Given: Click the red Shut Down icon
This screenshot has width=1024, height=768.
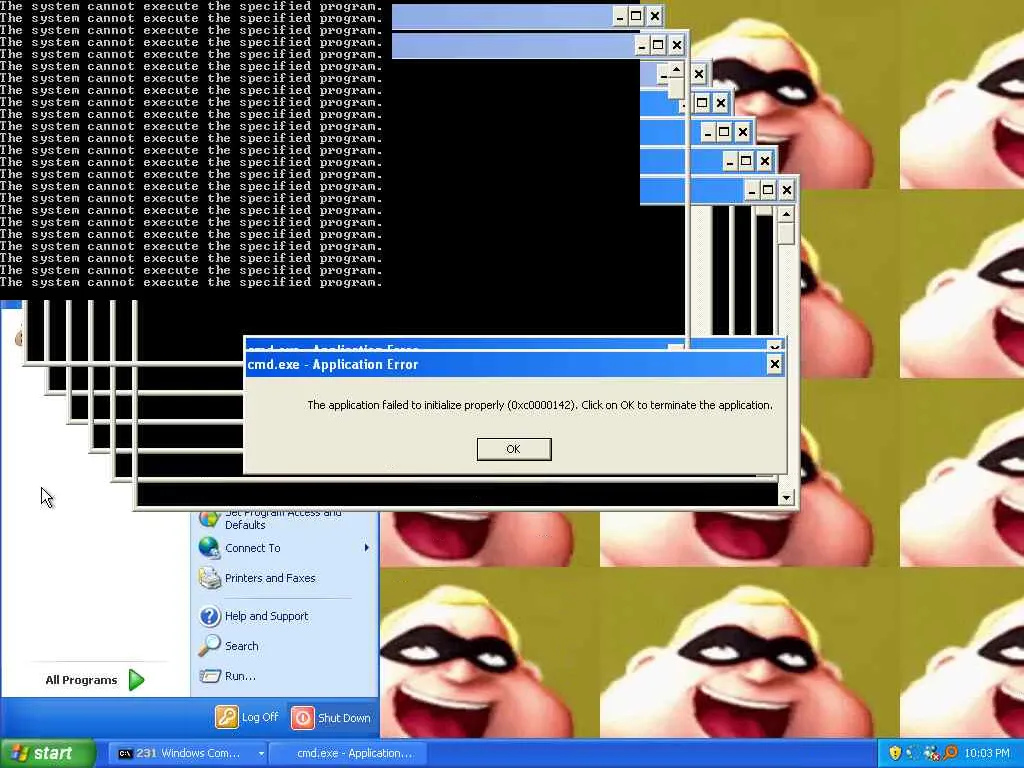Looking at the screenshot, I should tap(302, 718).
